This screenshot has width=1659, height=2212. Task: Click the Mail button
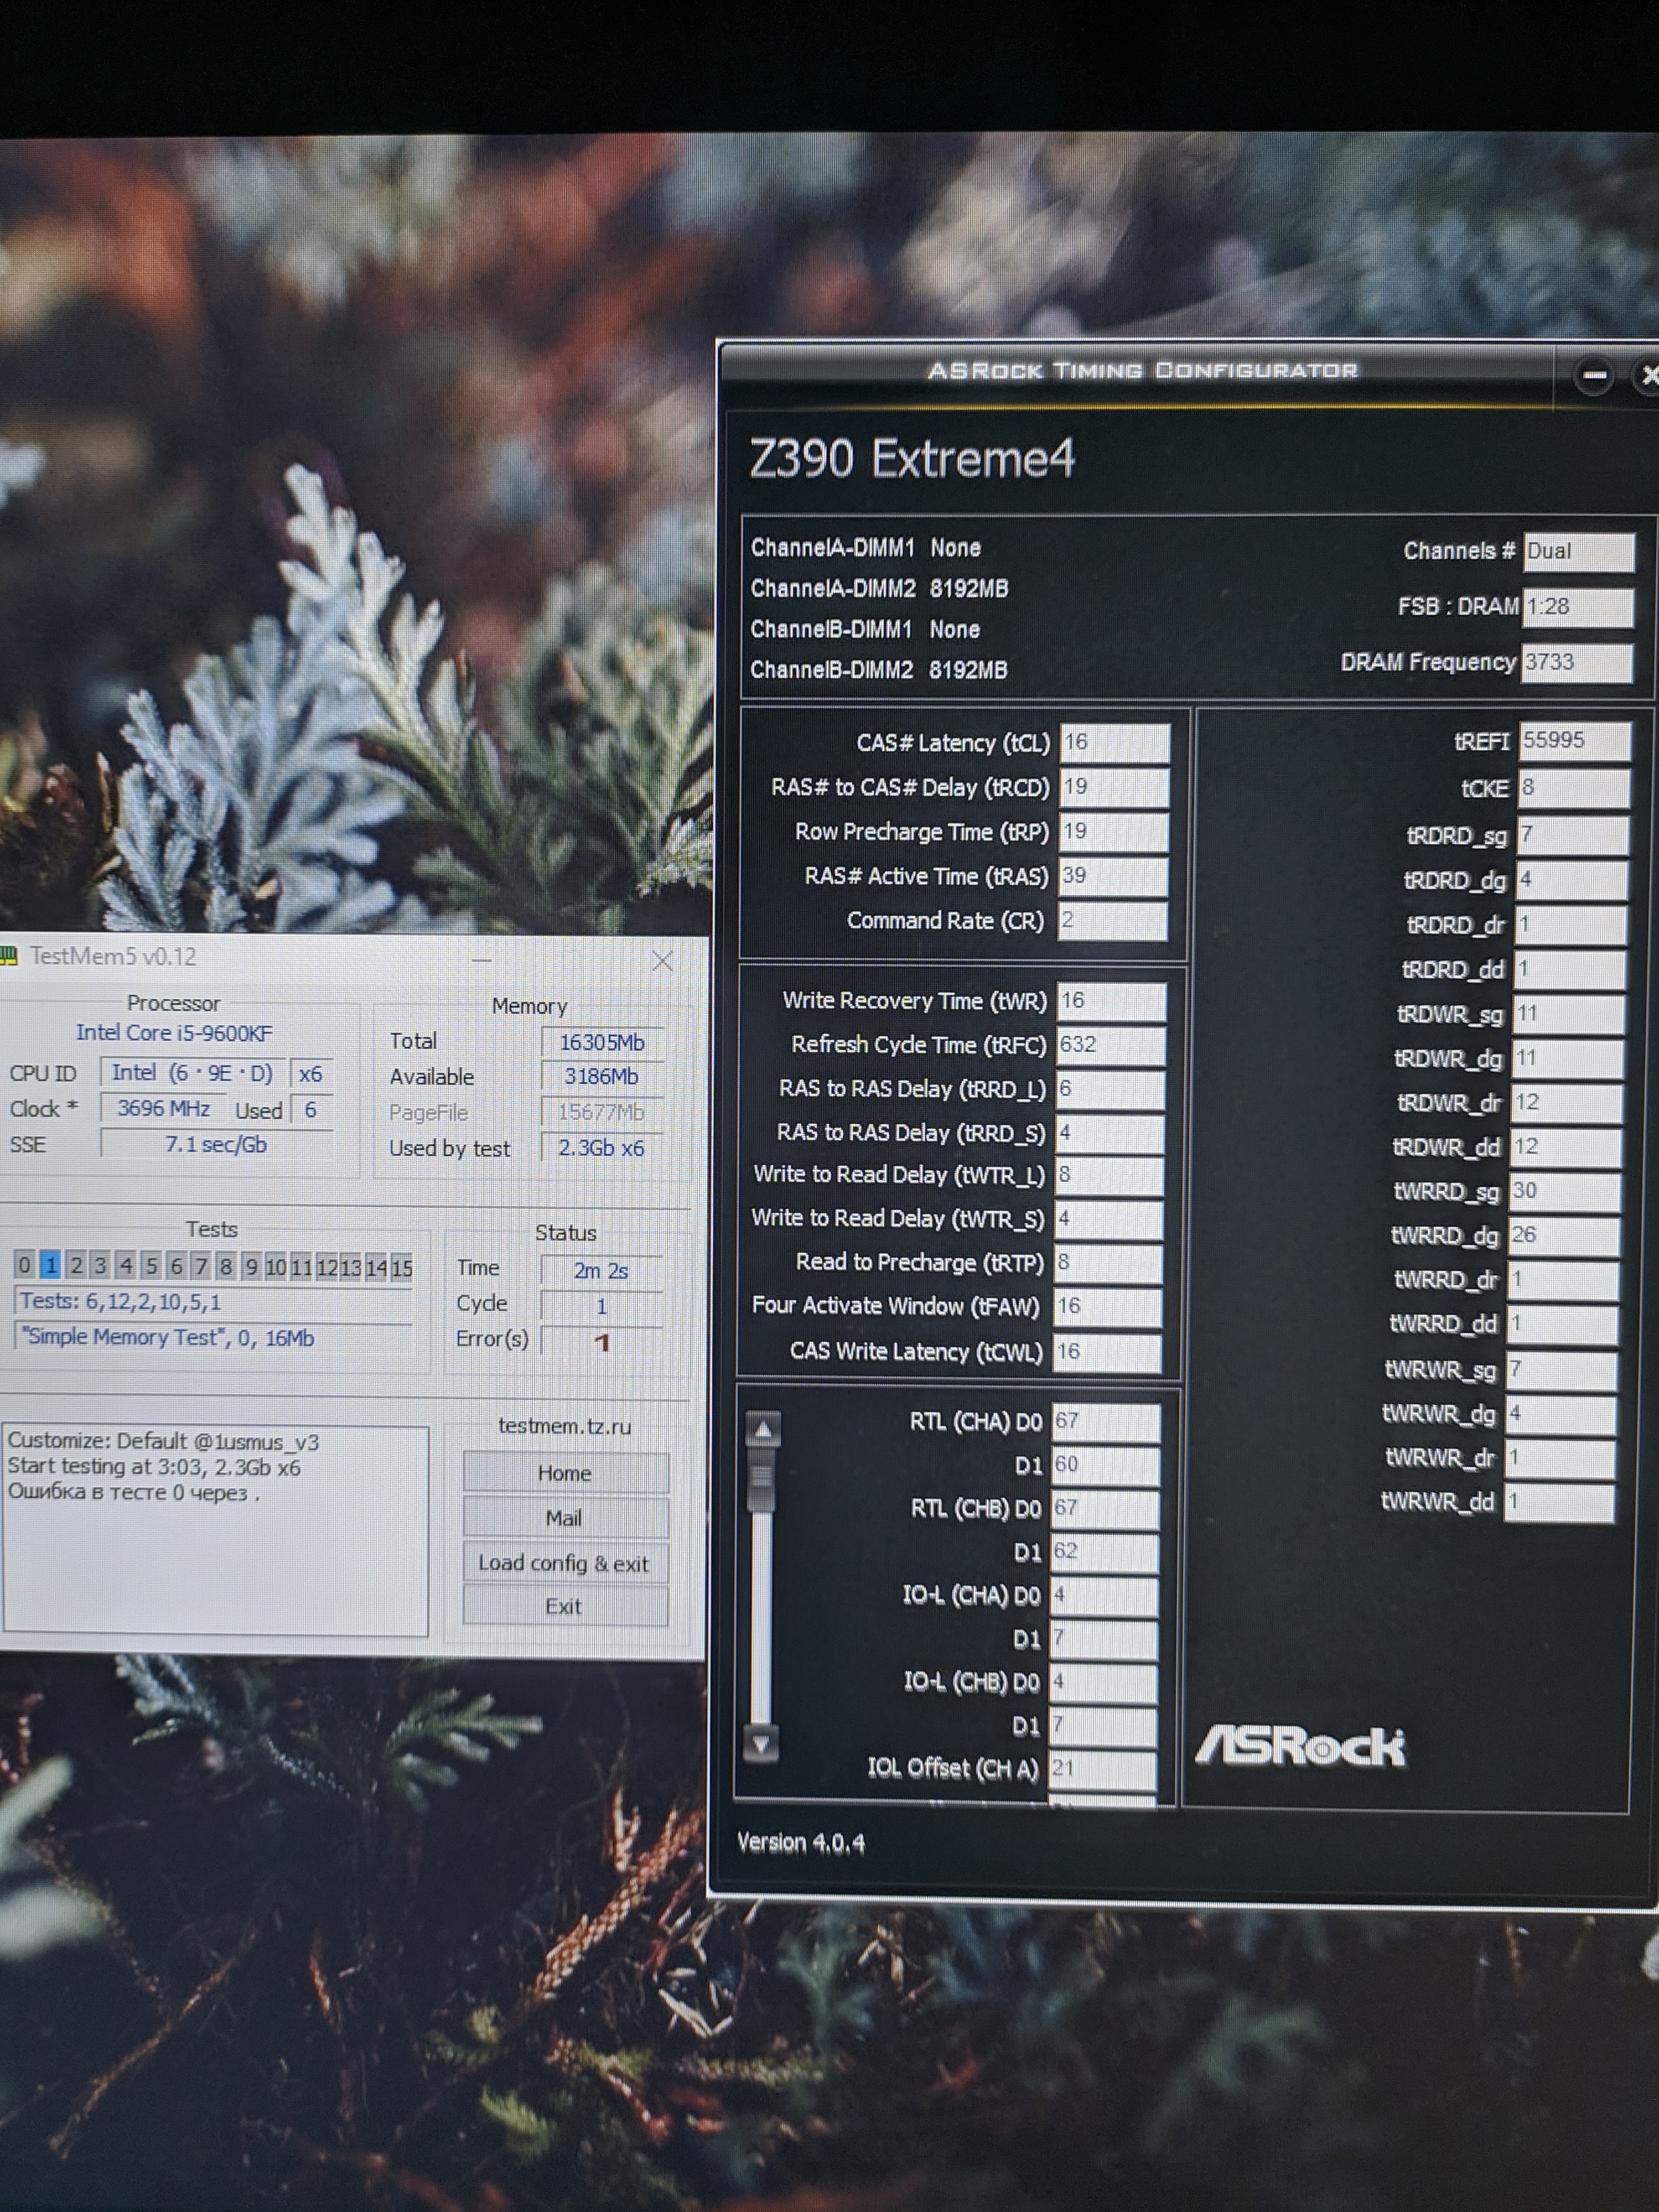565,1518
